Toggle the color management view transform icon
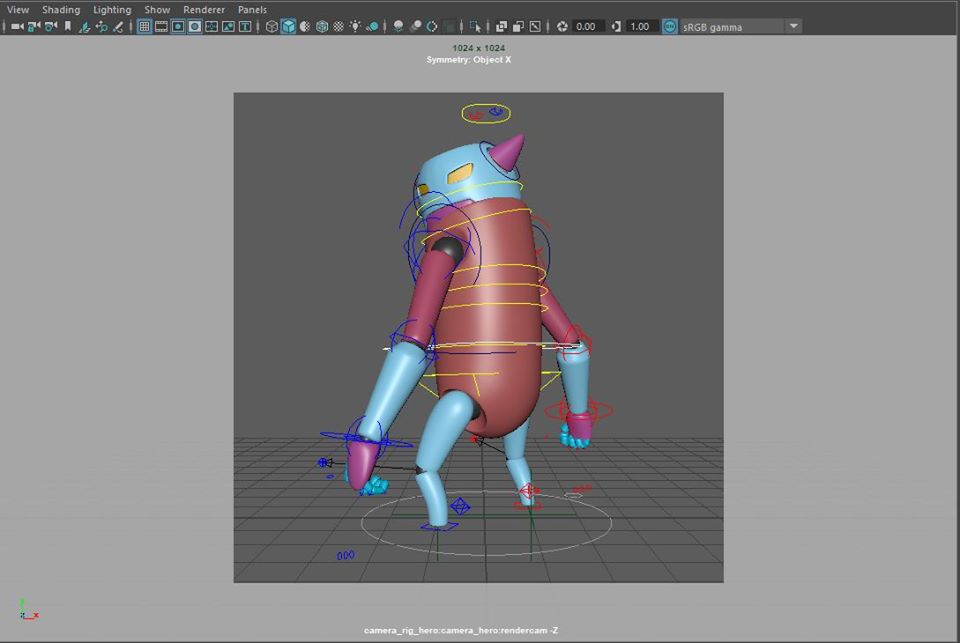 coord(669,26)
